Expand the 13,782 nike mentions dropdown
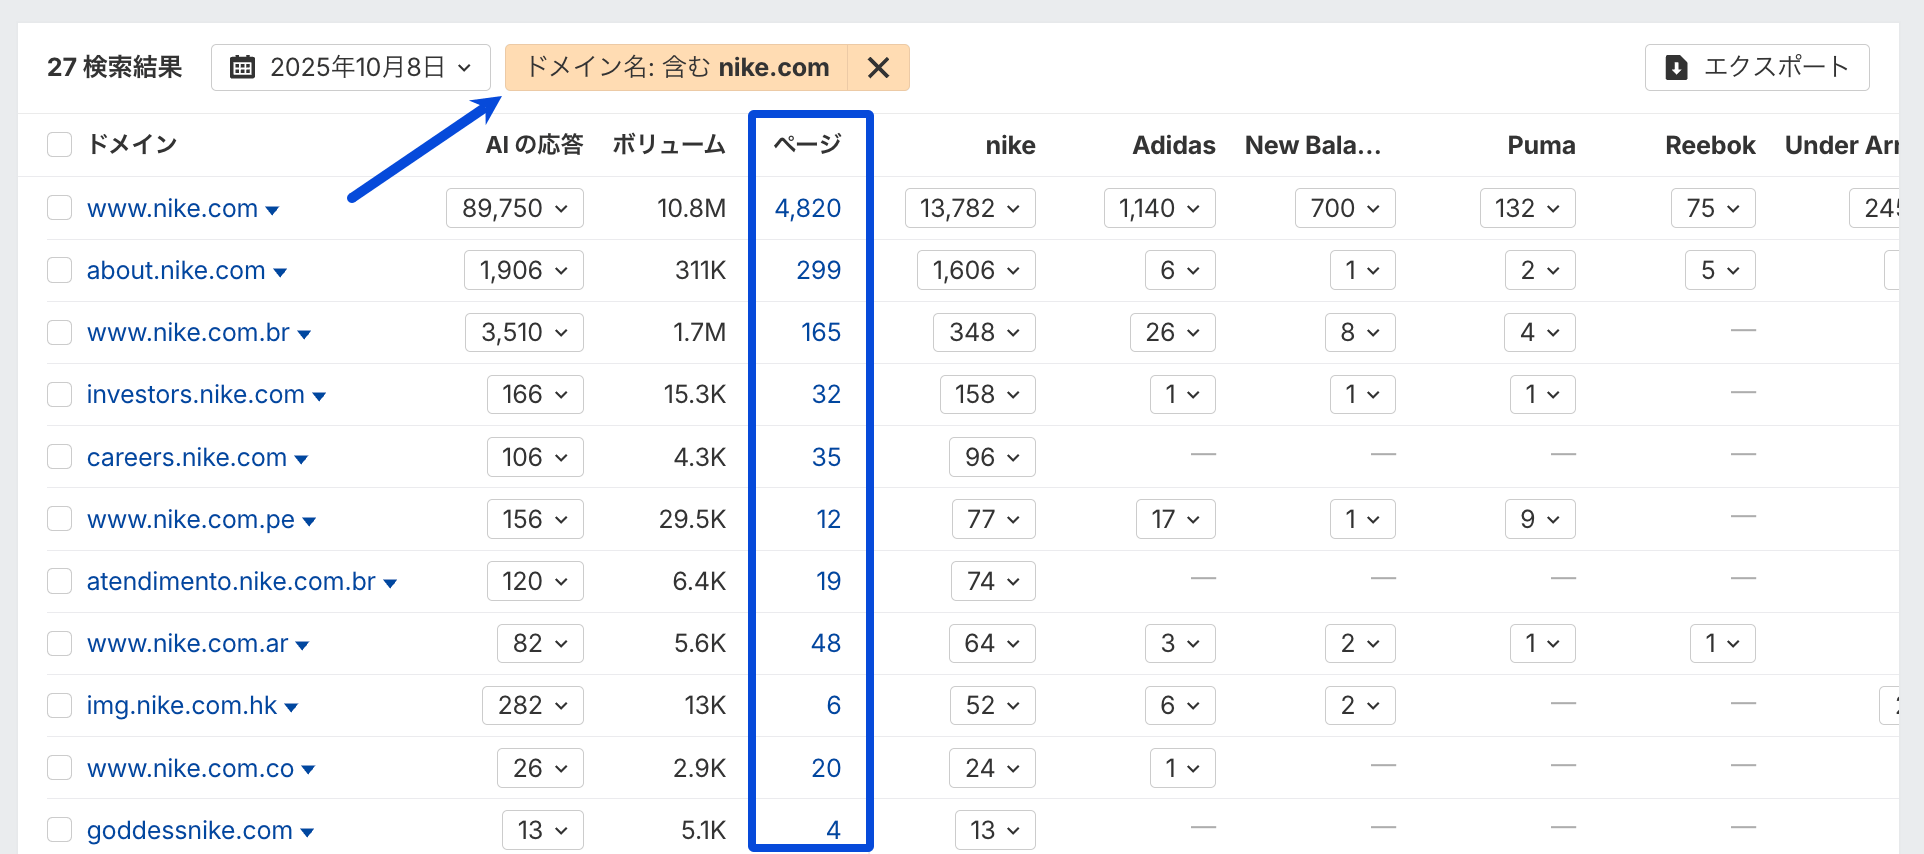 pyautogui.click(x=969, y=208)
